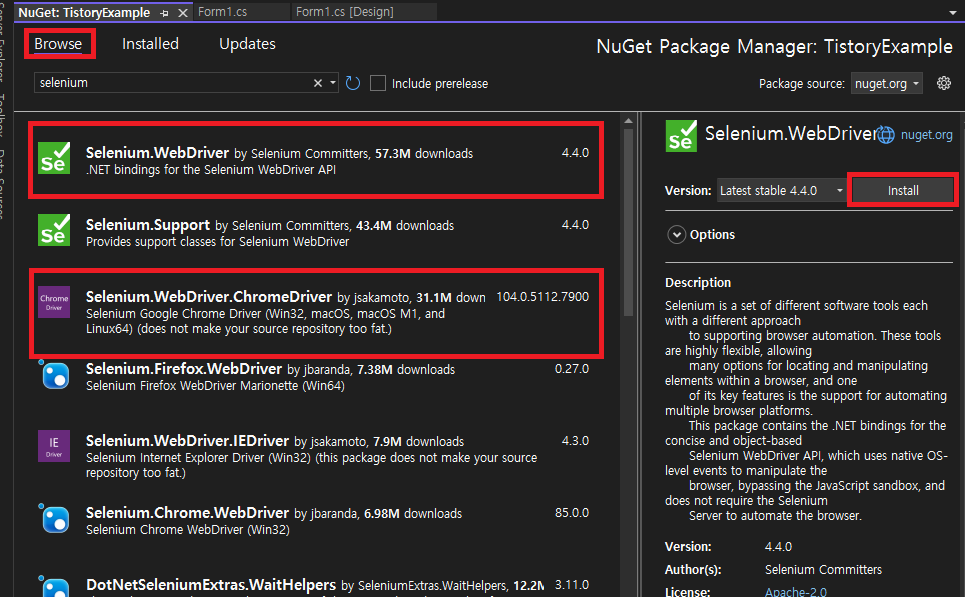
Task: Enable Include prerelease checkbox
Action: (378, 83)
